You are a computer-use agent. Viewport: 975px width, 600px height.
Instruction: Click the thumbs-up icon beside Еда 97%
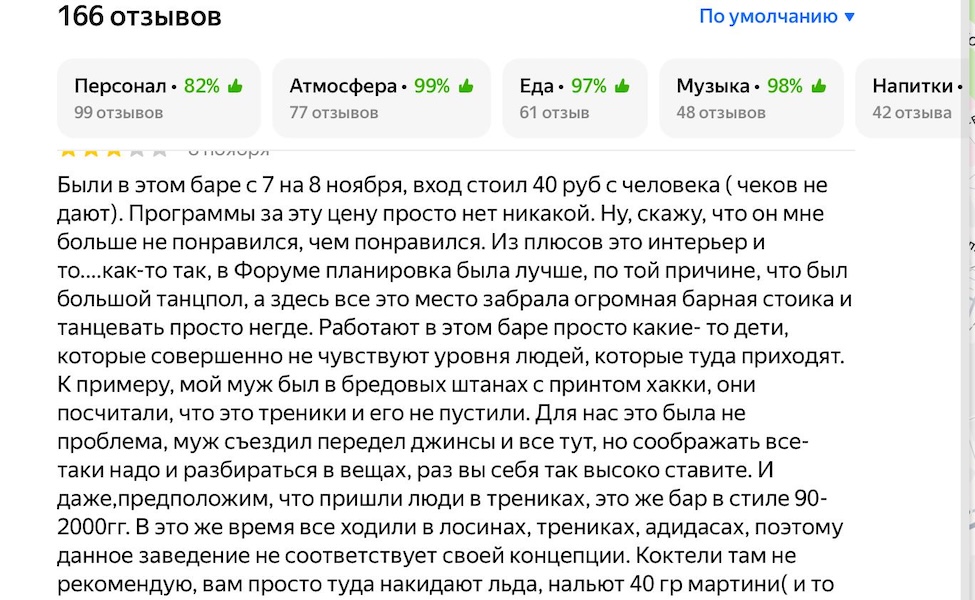622,86
